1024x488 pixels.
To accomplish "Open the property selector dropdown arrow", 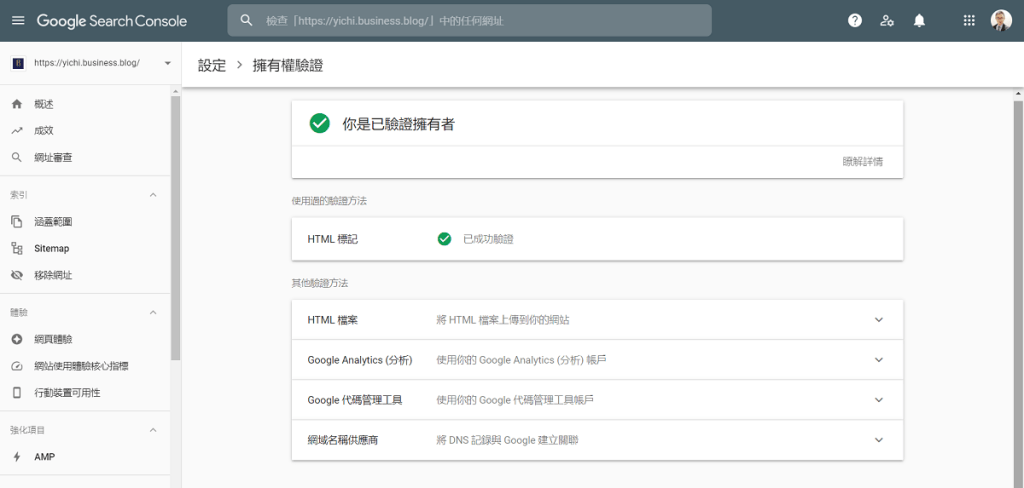I will point(167,63).
